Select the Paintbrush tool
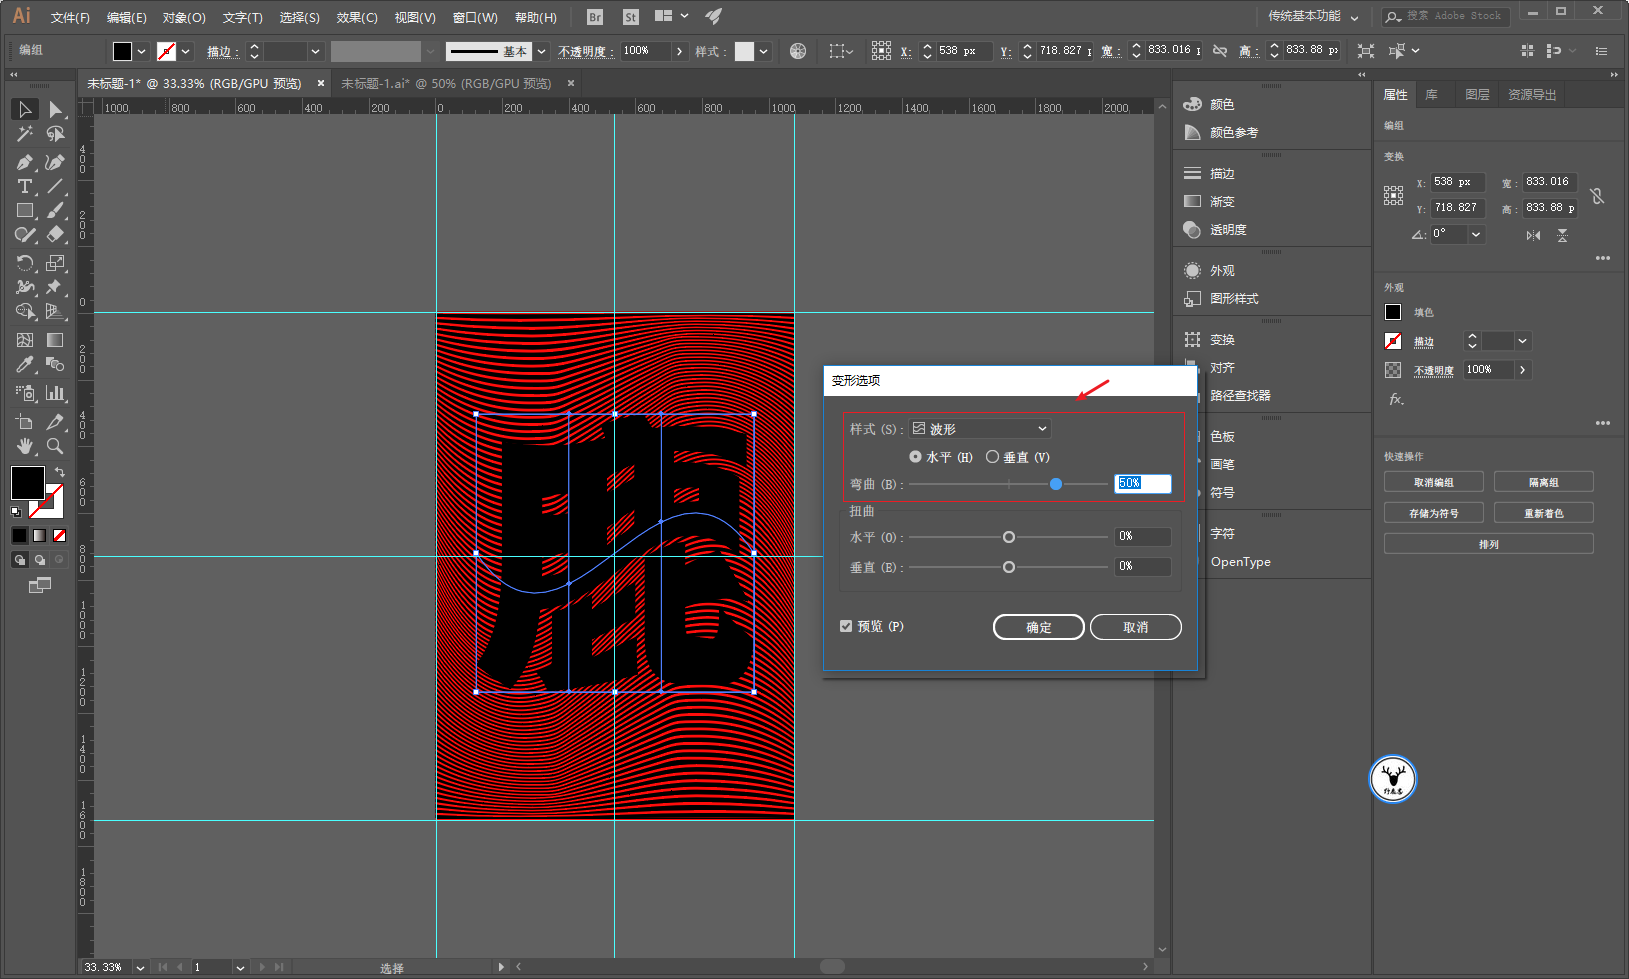 coord(55,211)
